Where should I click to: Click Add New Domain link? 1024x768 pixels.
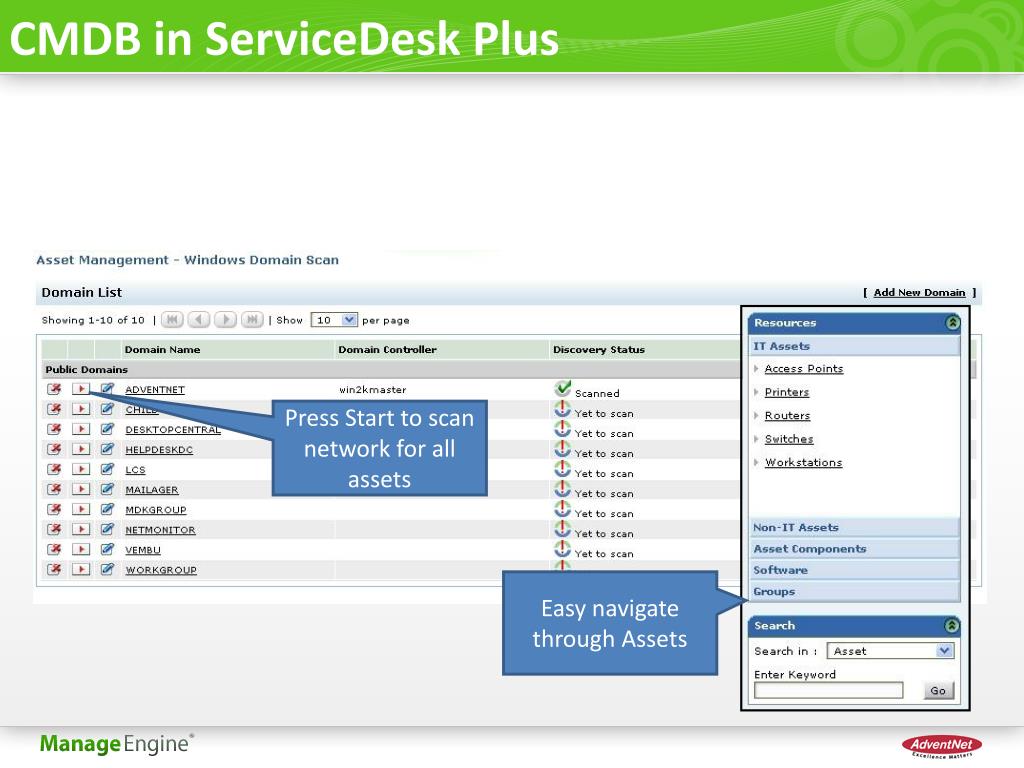(919, 293)
